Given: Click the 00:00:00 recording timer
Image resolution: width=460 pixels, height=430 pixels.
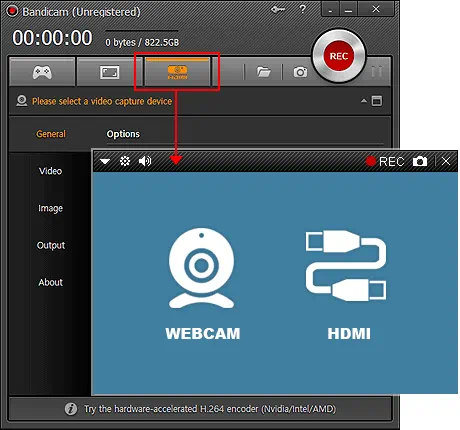Looking at the screenshot, I should tap(52, 38).
